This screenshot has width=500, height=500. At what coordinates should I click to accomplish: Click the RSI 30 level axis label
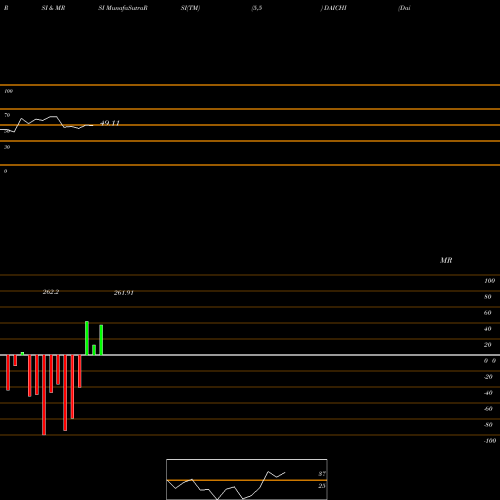[x=7, y=147]
